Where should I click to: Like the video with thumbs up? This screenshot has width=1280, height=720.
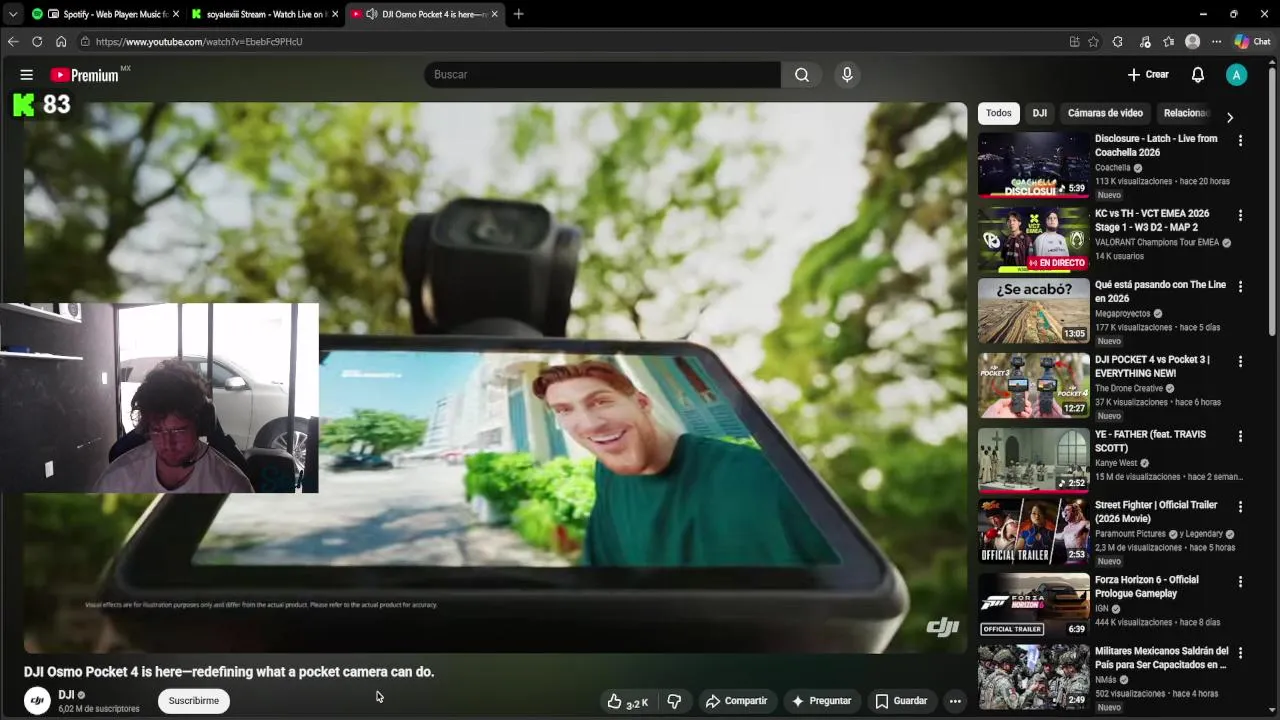[627, 701]
